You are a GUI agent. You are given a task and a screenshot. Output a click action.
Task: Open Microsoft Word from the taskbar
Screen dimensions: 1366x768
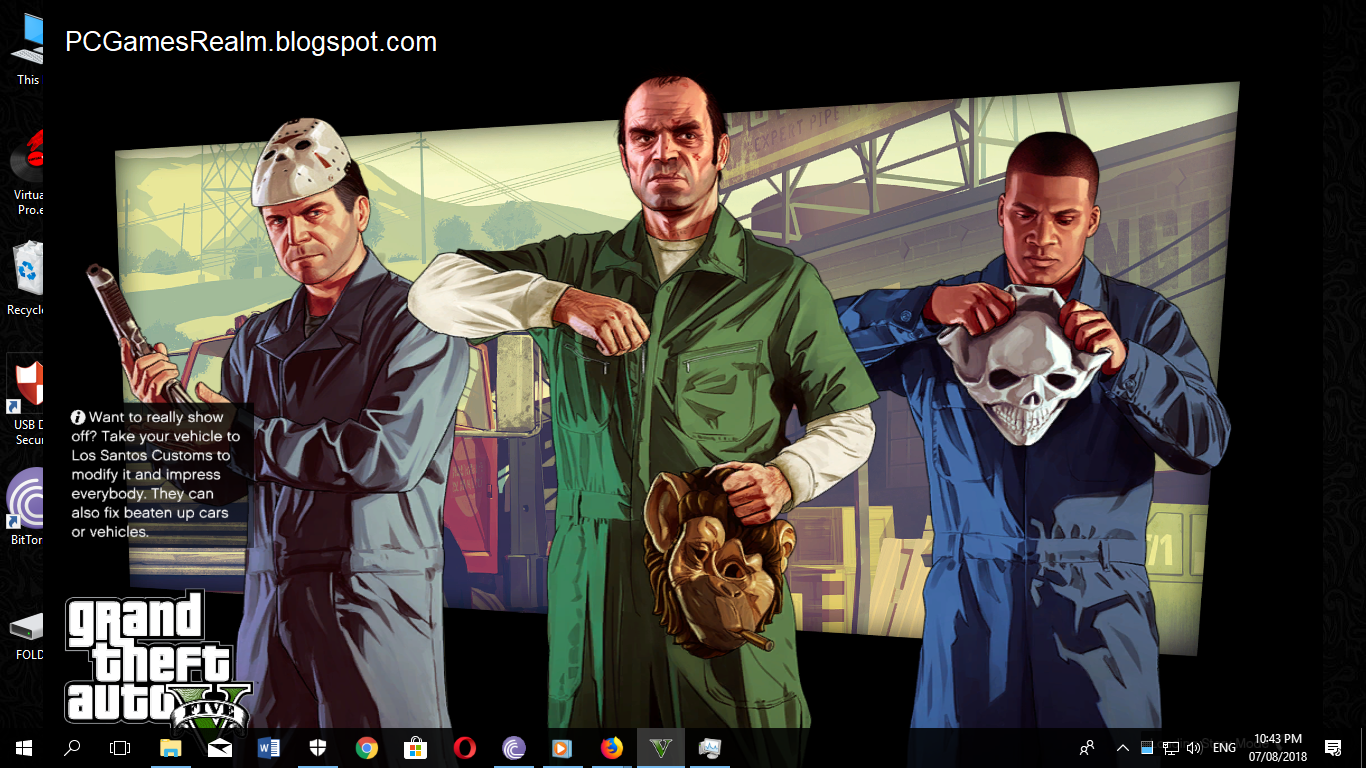(x=269, y=748)
